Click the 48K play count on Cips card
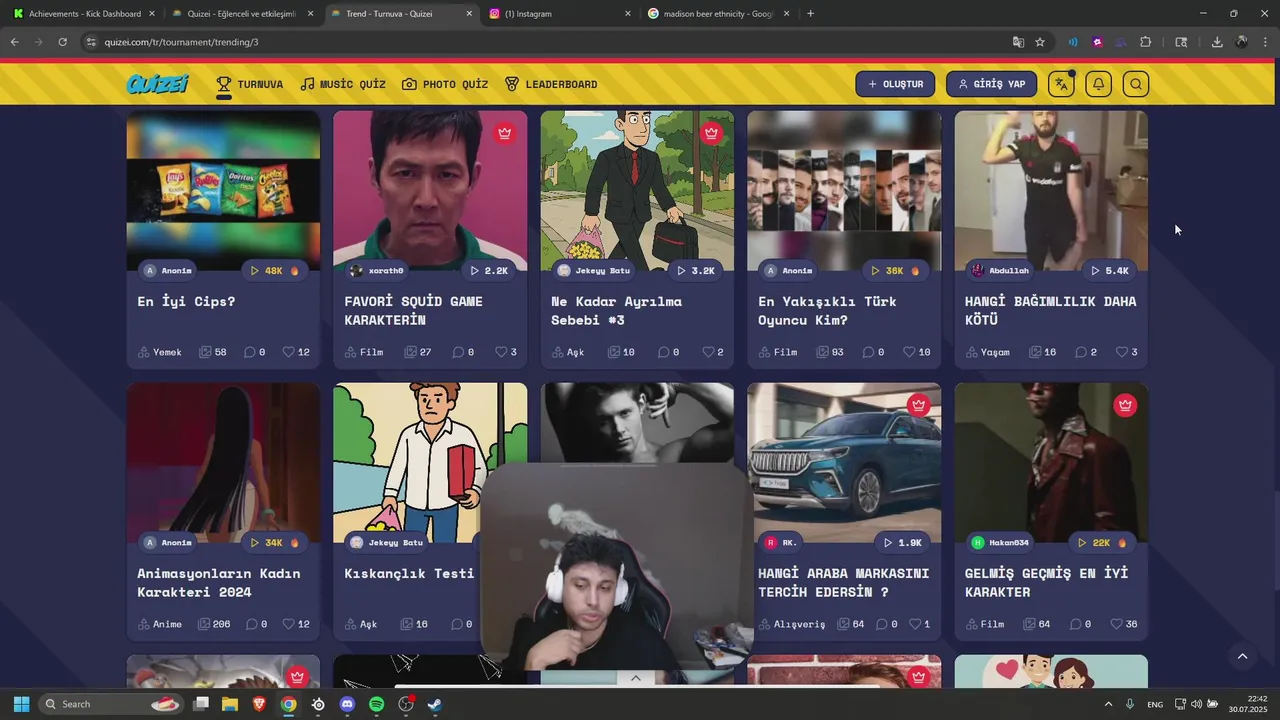Viewport: 1280px width, 720px height. pyautogui.click(x=275, y=271)
